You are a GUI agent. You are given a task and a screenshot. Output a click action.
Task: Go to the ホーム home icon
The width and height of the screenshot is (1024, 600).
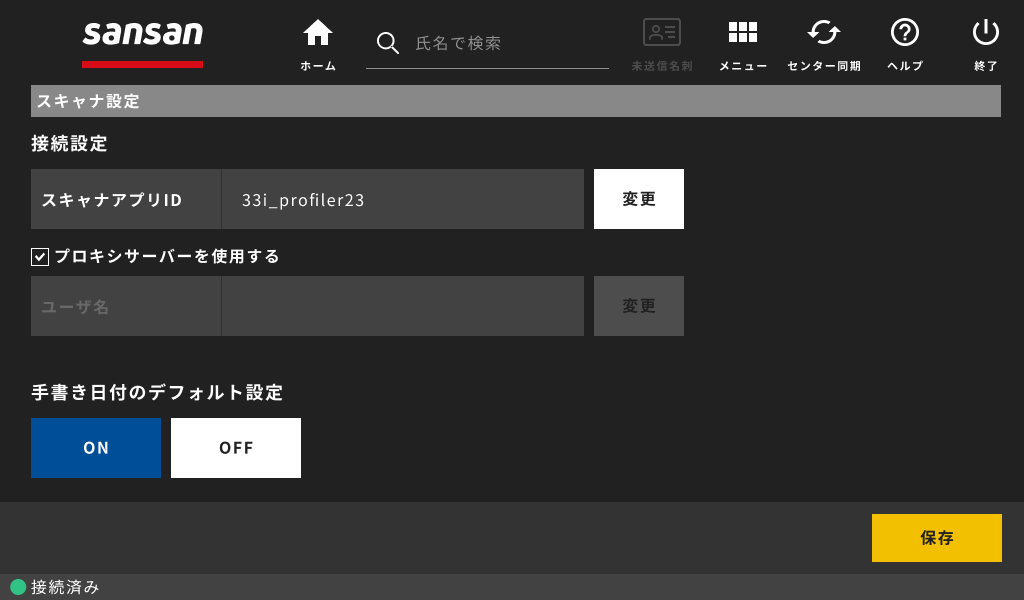[318, 33]
